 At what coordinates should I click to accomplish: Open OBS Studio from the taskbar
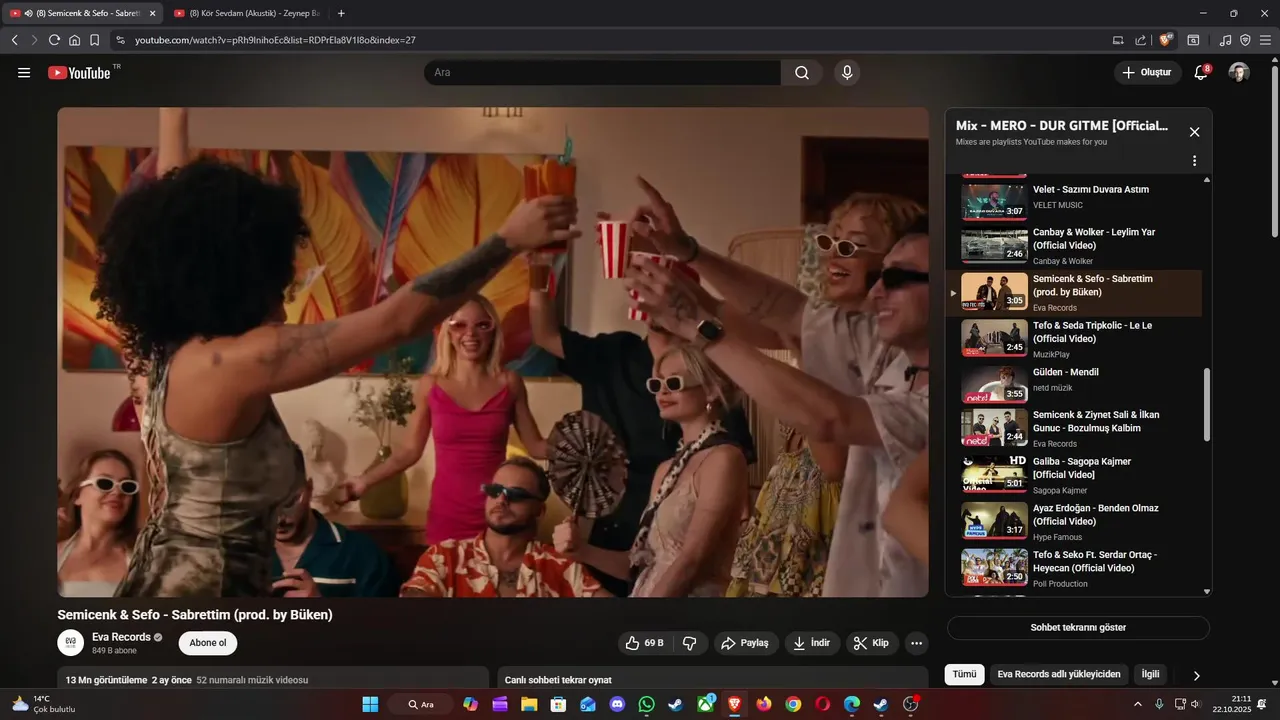[910, 704]
